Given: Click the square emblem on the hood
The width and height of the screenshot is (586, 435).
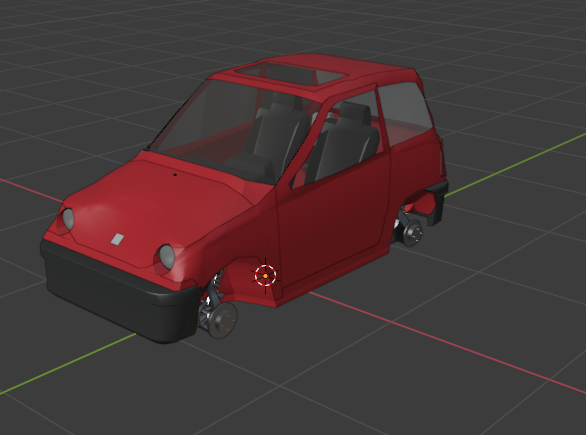Looking at the screenshot, I should click(117, 239).
